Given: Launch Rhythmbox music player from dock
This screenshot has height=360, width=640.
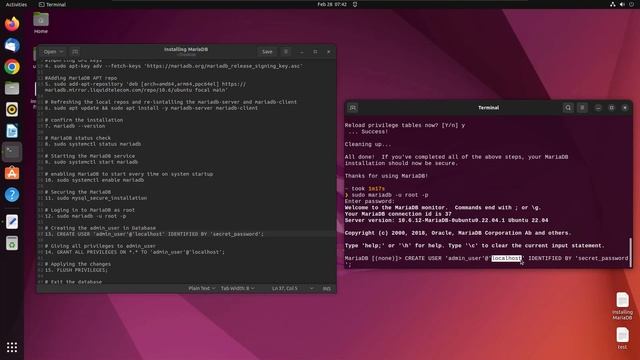Looking at the screenshot, I should click(12, 109).
